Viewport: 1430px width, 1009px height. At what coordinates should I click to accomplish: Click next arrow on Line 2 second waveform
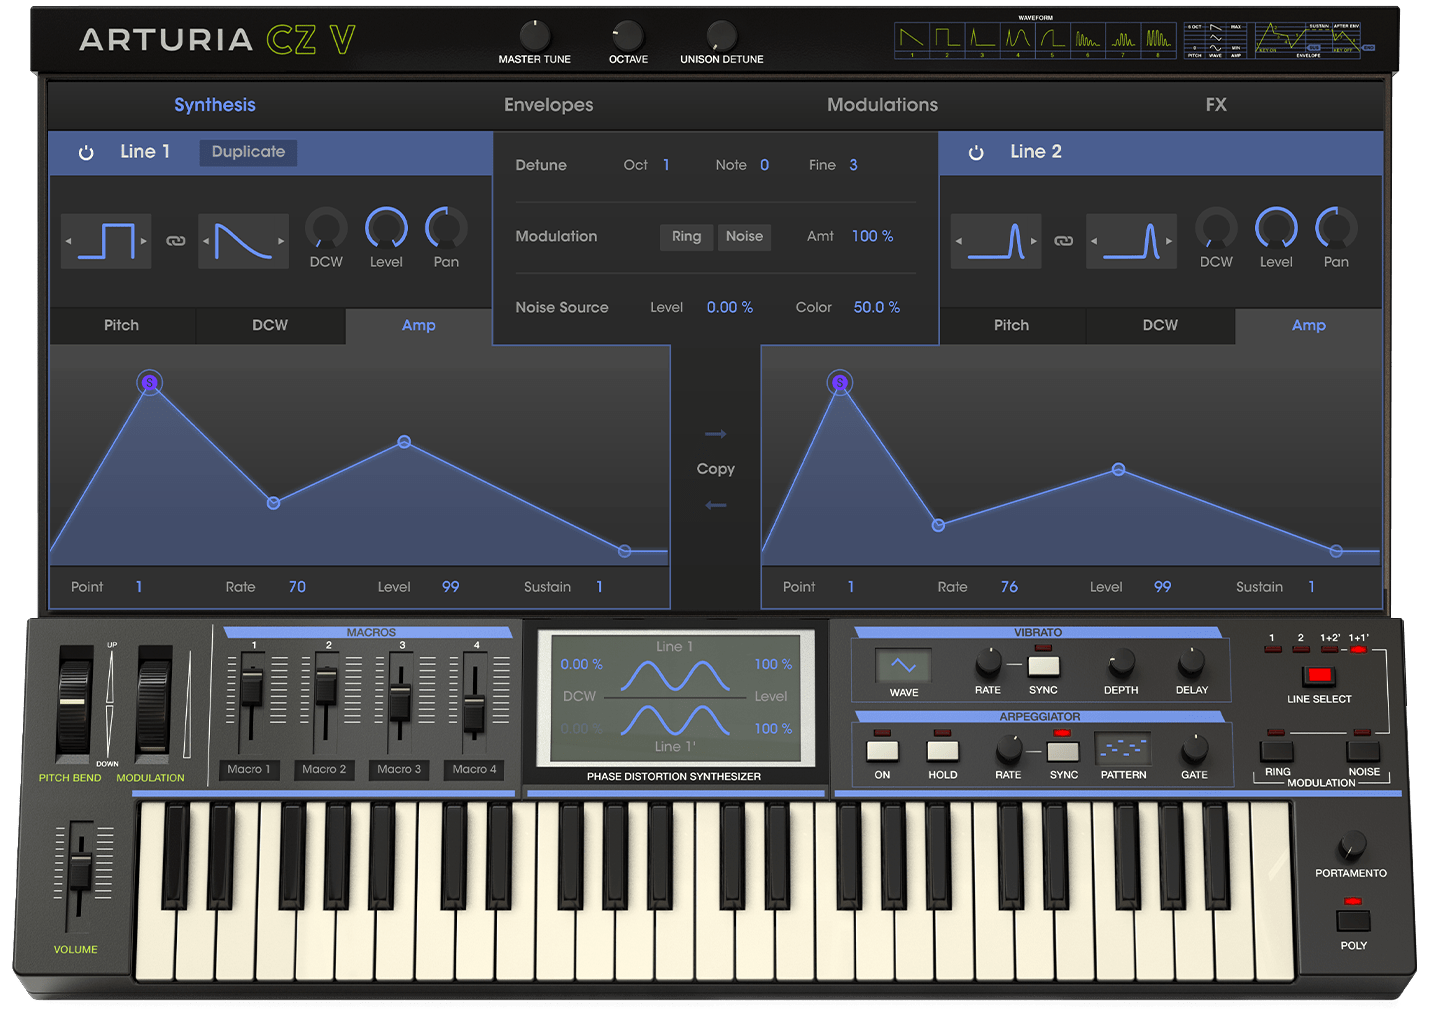(1169, 241)
